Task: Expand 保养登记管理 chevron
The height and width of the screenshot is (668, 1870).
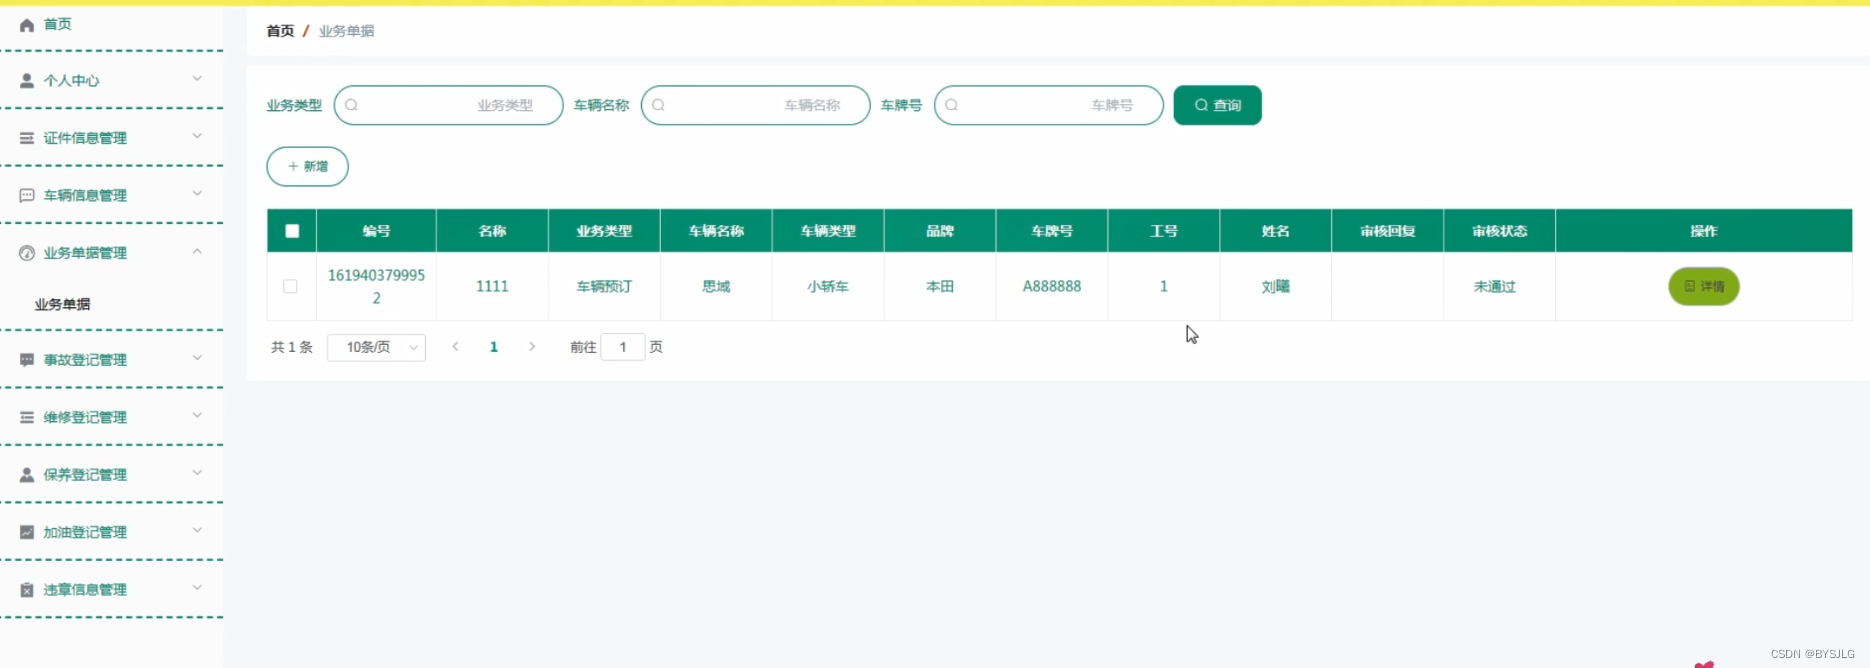Action: 197,472
